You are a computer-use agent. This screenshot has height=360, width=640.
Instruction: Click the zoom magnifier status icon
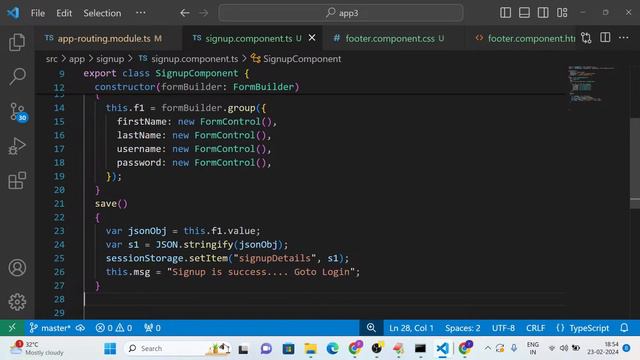pyautogui.click(x=371, y=328)
